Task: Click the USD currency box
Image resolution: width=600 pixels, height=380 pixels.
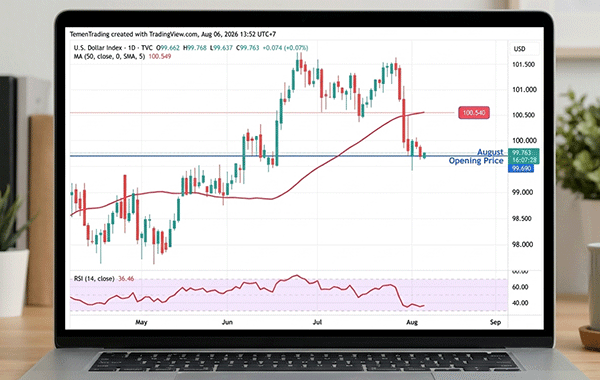Action: (524, 49)
